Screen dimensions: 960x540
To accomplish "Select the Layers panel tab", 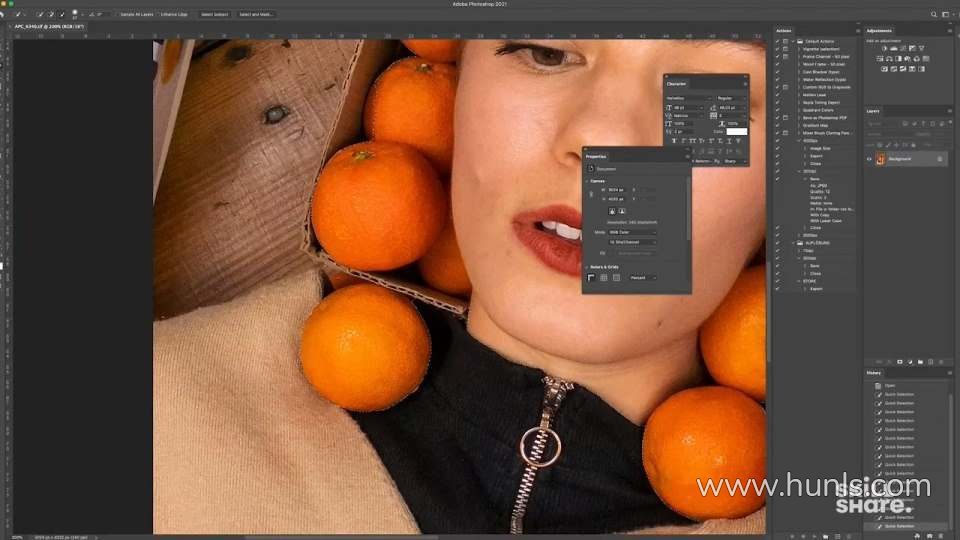I will [873, 111].
